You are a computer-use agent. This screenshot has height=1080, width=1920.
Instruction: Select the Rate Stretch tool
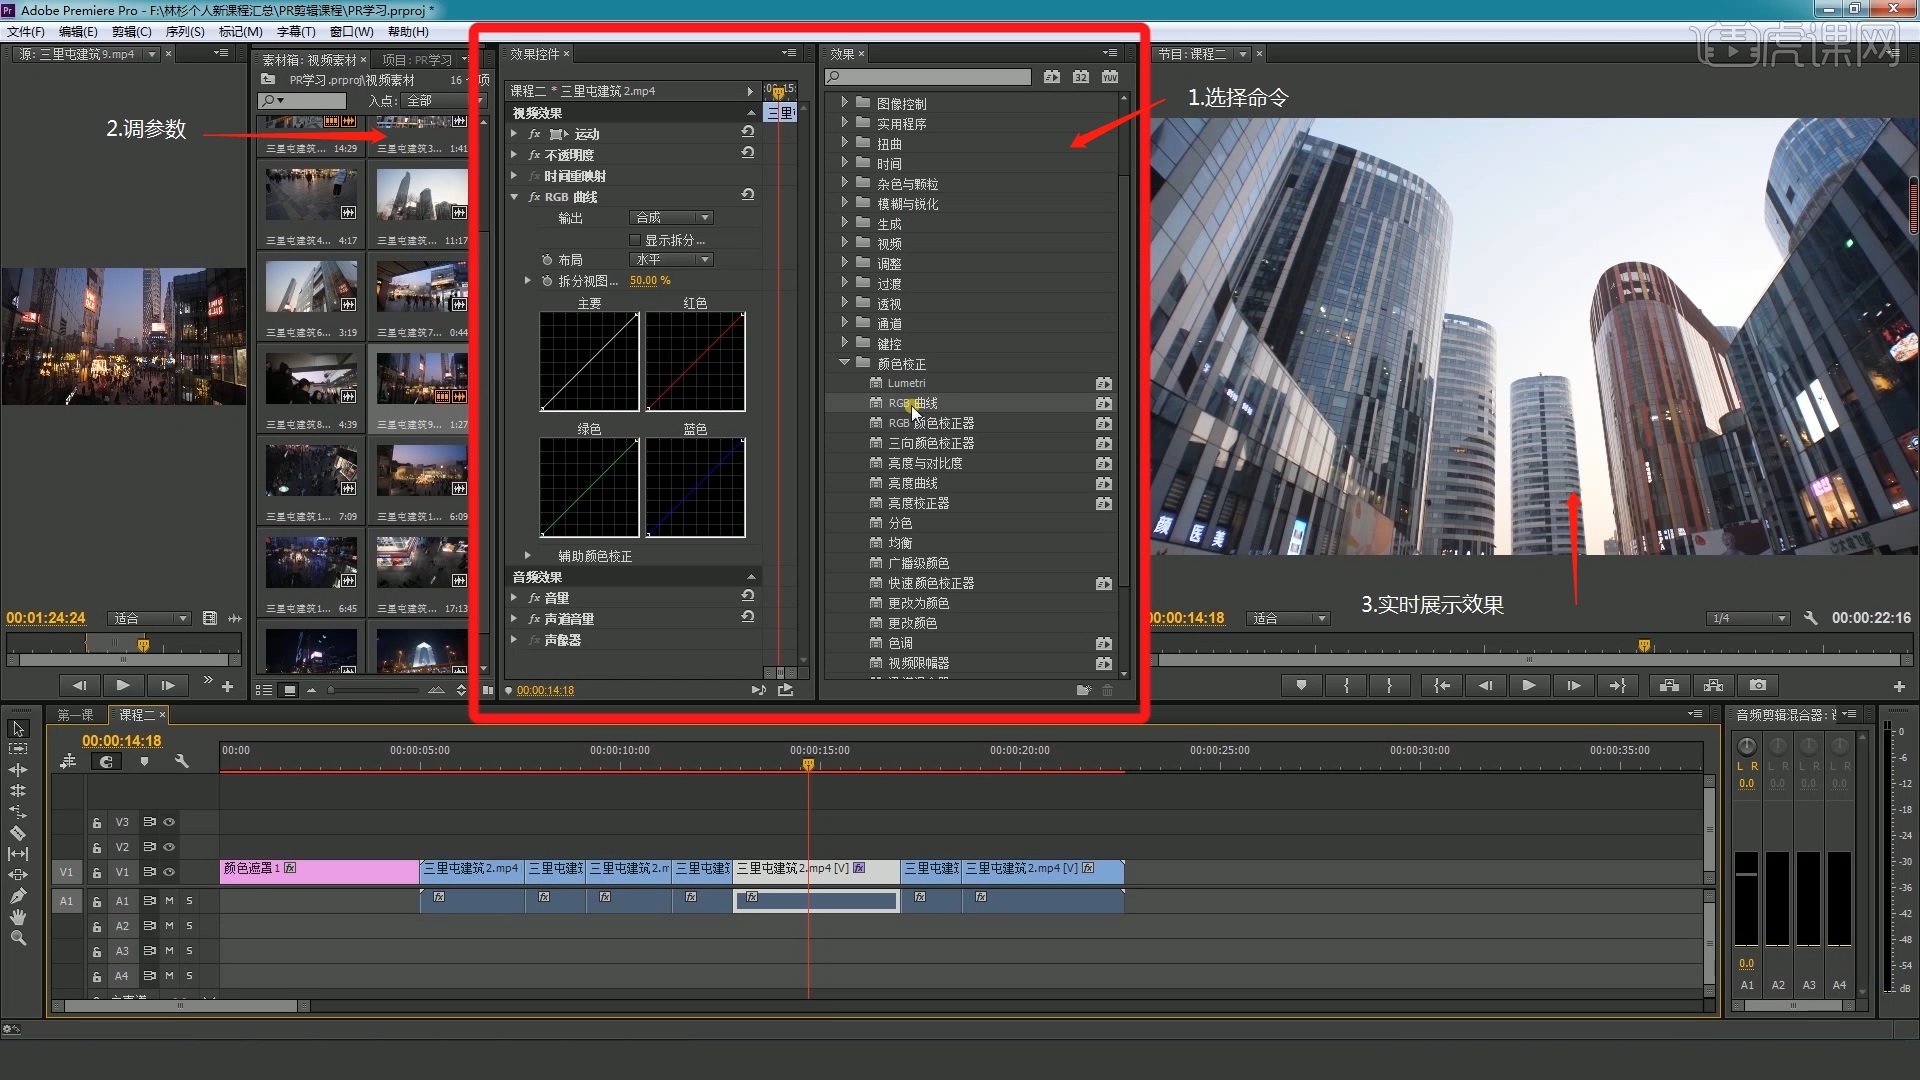point(18,812)
